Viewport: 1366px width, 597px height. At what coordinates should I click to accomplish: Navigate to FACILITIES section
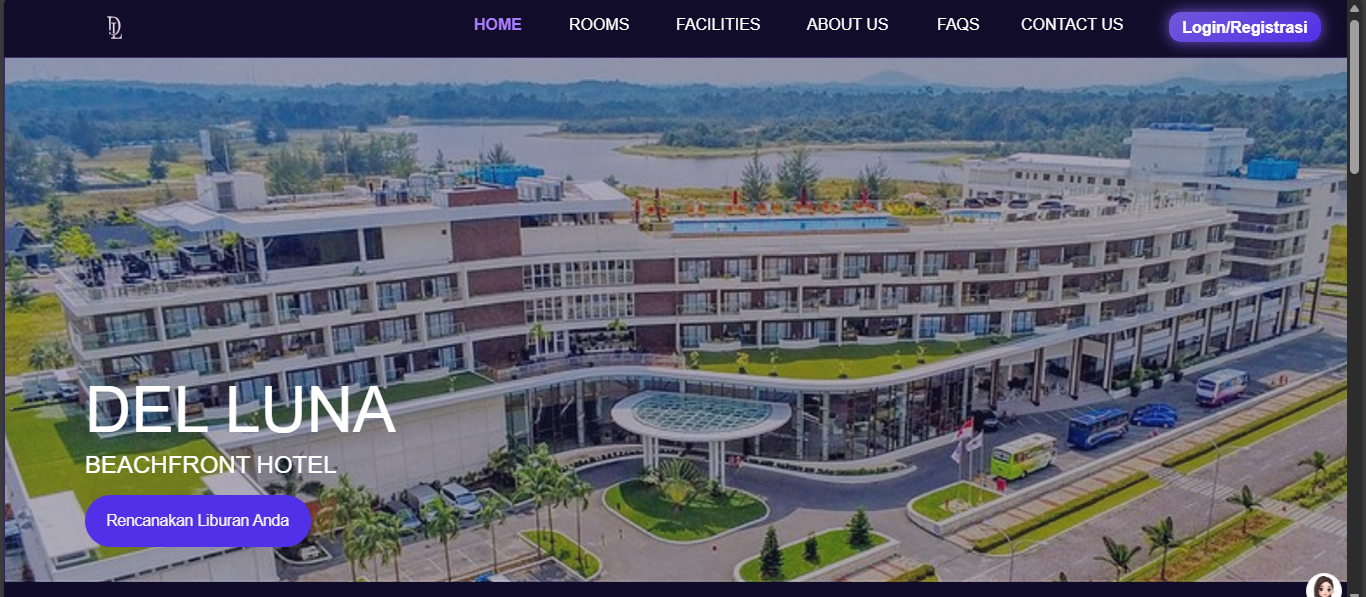tap(718, 25)
